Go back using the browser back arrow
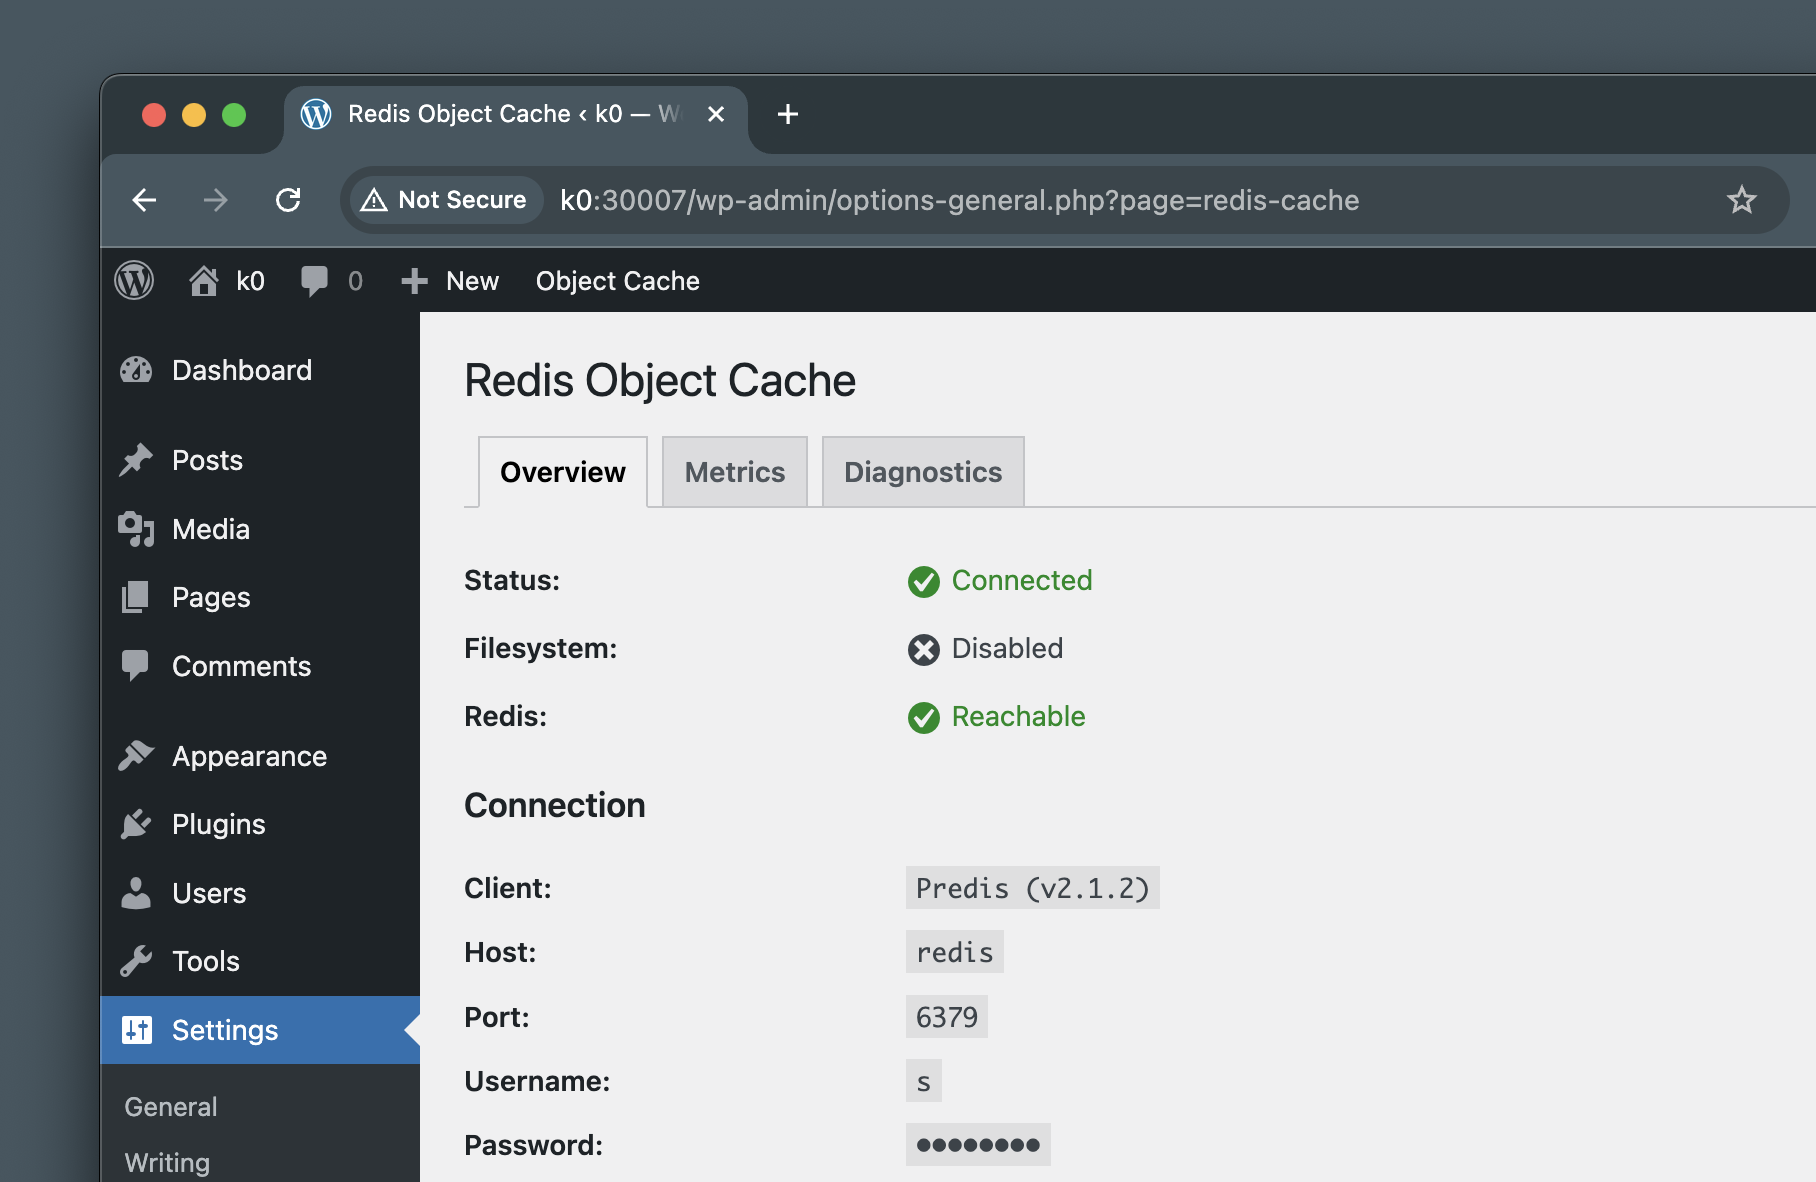 click(145, 200)
